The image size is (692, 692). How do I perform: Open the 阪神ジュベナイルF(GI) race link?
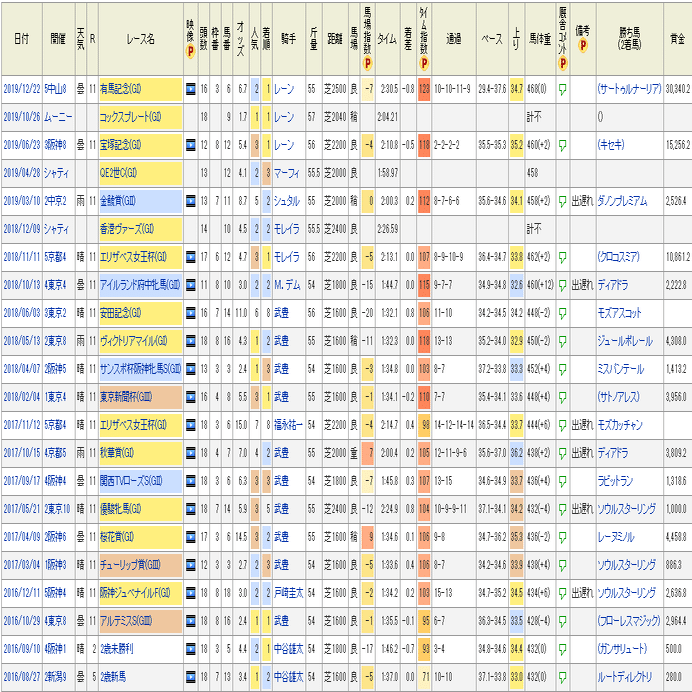pyautogui.click(x=135, y=593)
